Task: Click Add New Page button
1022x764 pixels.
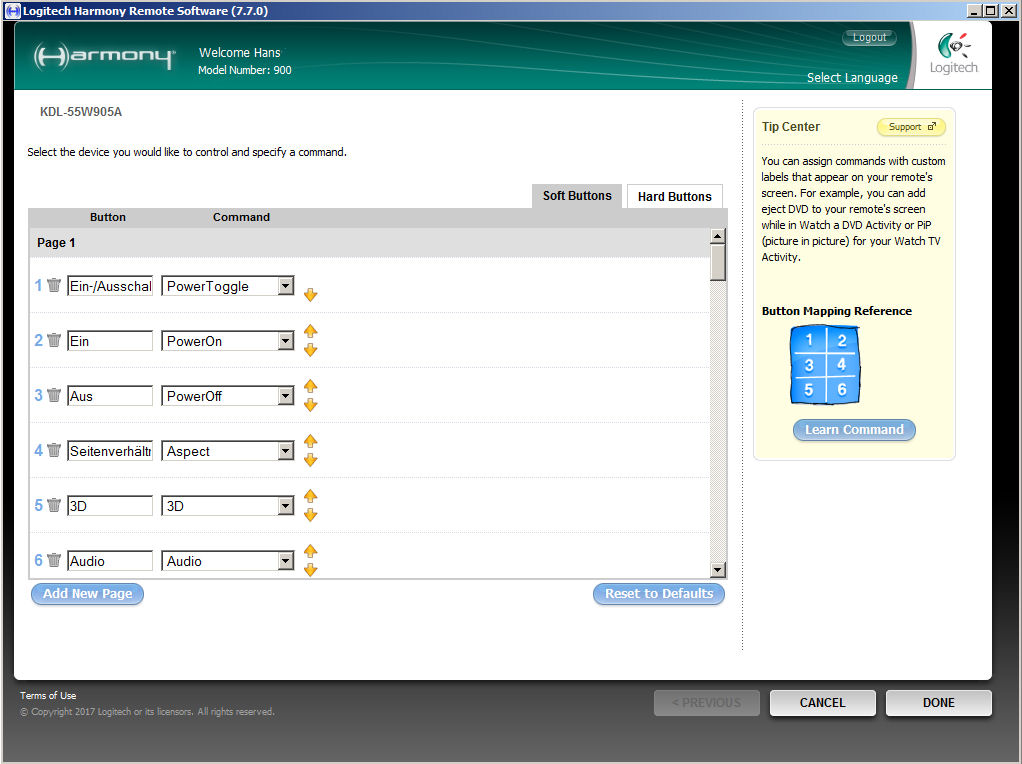Action: pos(88,594)
